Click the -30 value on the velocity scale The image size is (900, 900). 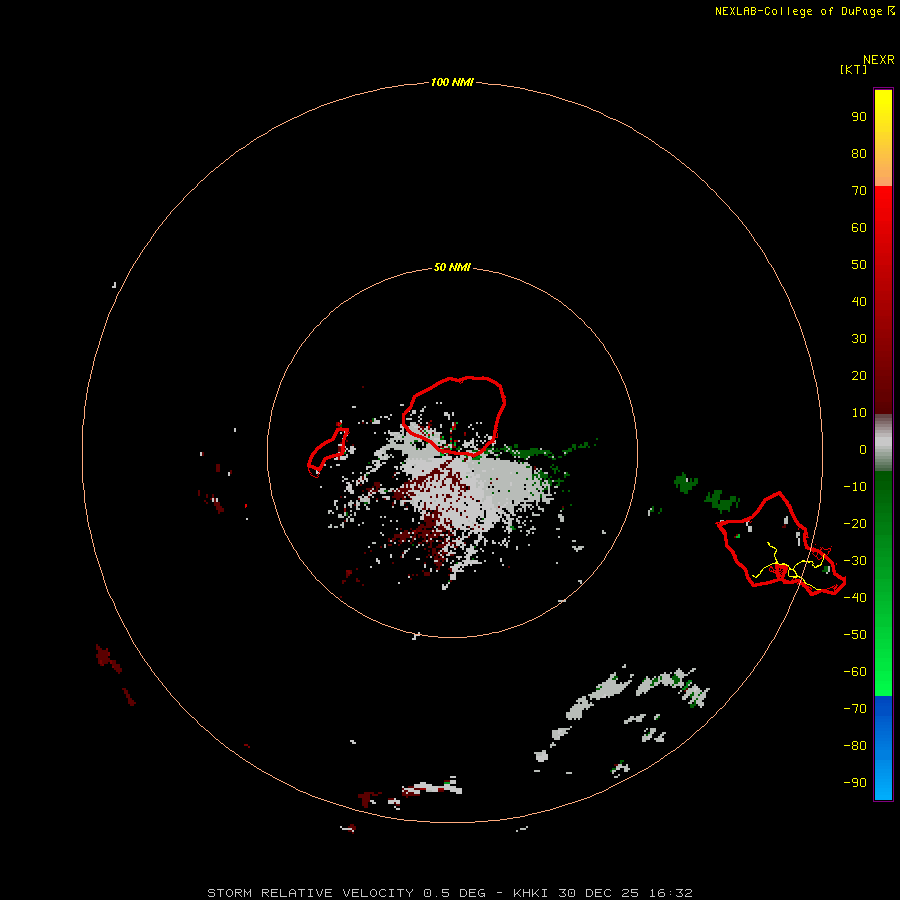[x=855, y=561]
